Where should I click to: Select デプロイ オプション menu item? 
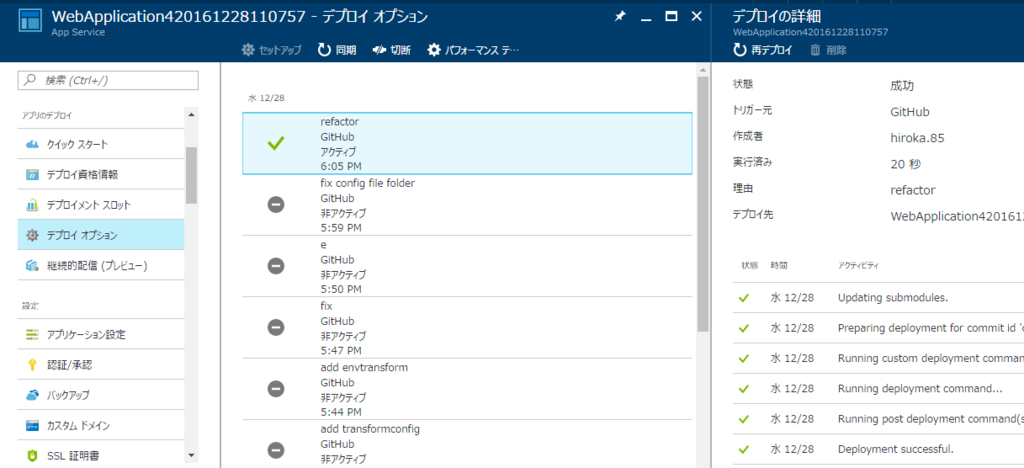(x=101, y=236)
